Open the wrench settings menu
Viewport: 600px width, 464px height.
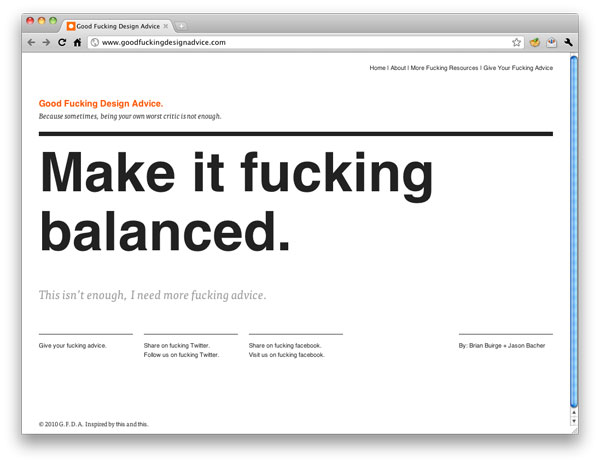568,42
